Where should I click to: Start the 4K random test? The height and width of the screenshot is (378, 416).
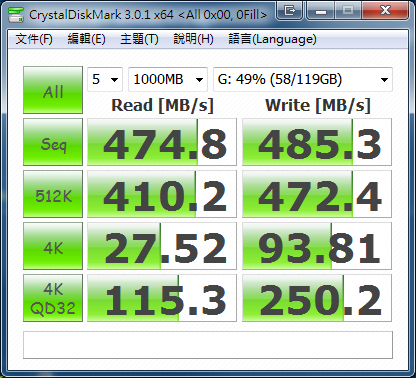53,246
